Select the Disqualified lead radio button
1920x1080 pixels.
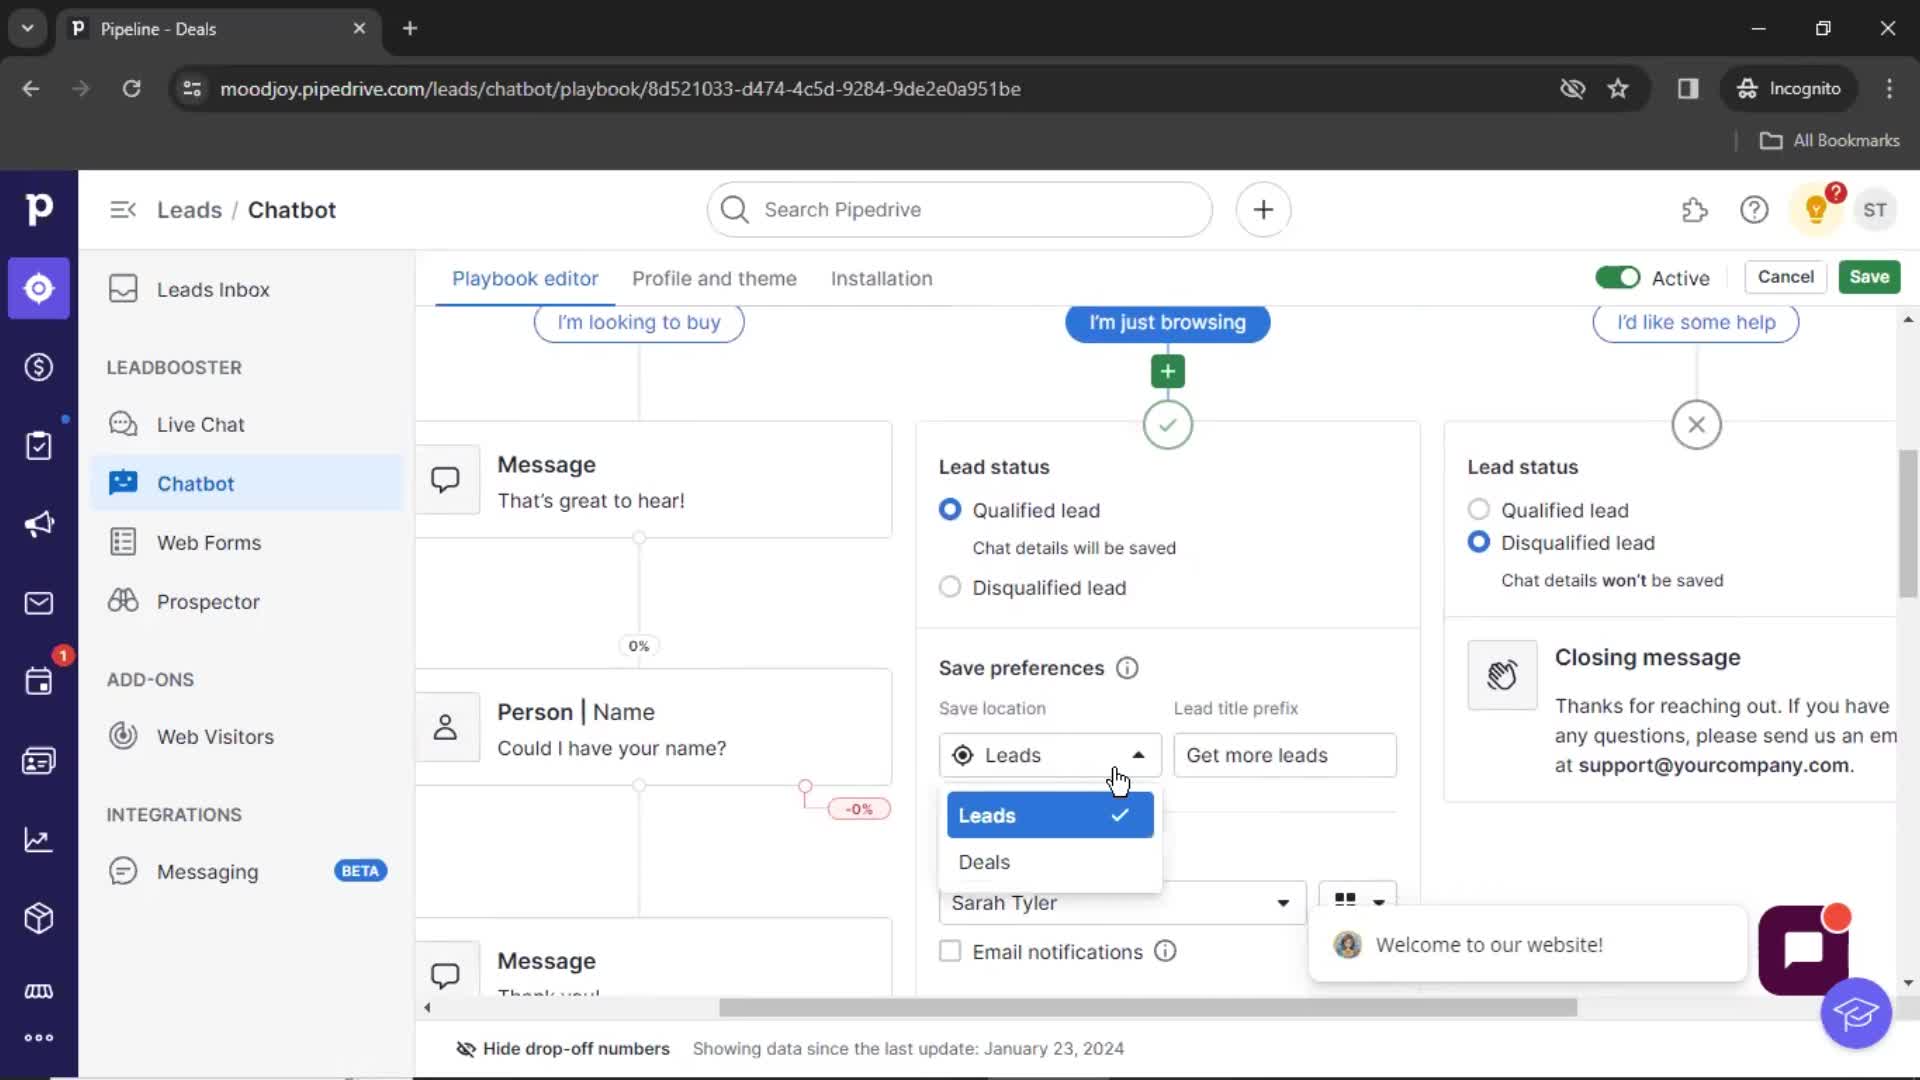click(x=948, y=587)
